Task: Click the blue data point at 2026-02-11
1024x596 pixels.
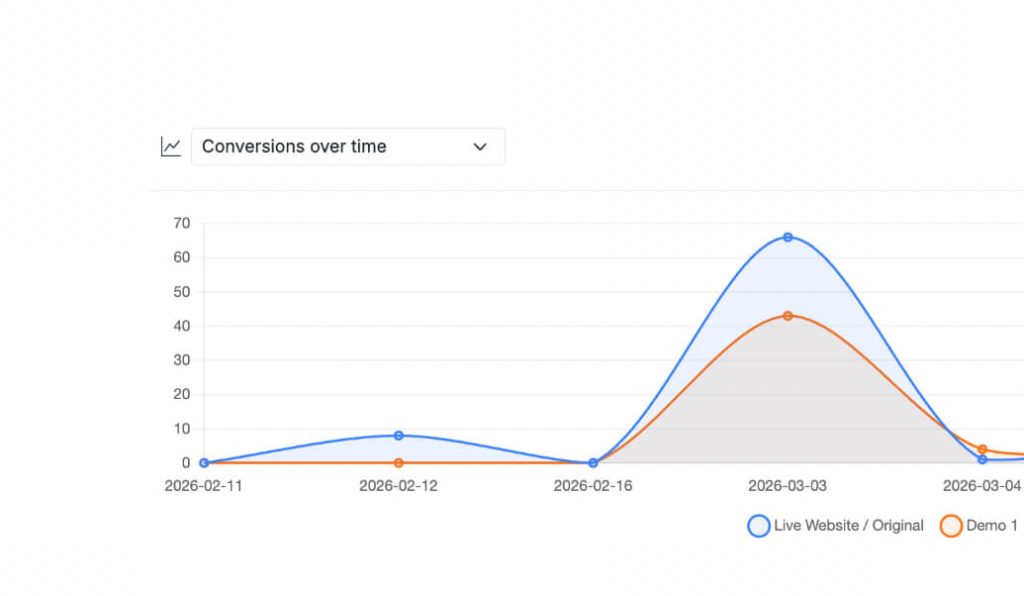Action: coord(204,463)
